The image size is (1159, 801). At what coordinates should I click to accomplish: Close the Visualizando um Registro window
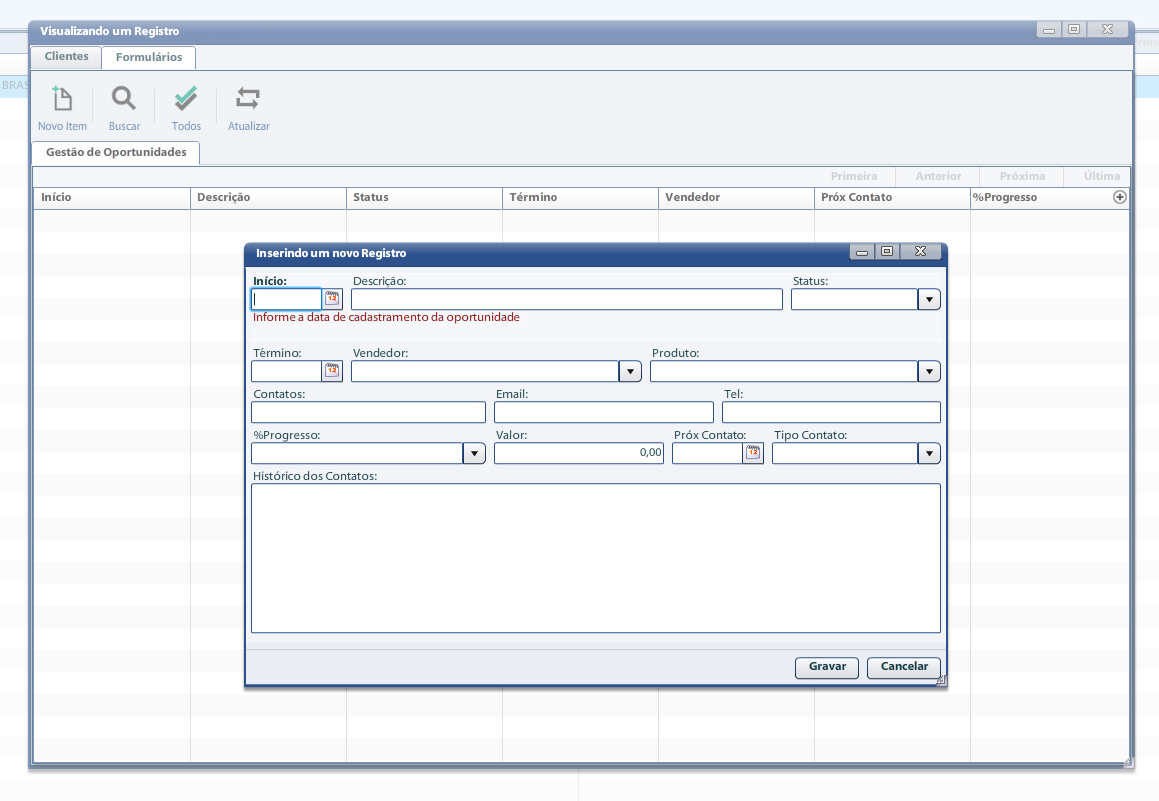(1107, 29)
